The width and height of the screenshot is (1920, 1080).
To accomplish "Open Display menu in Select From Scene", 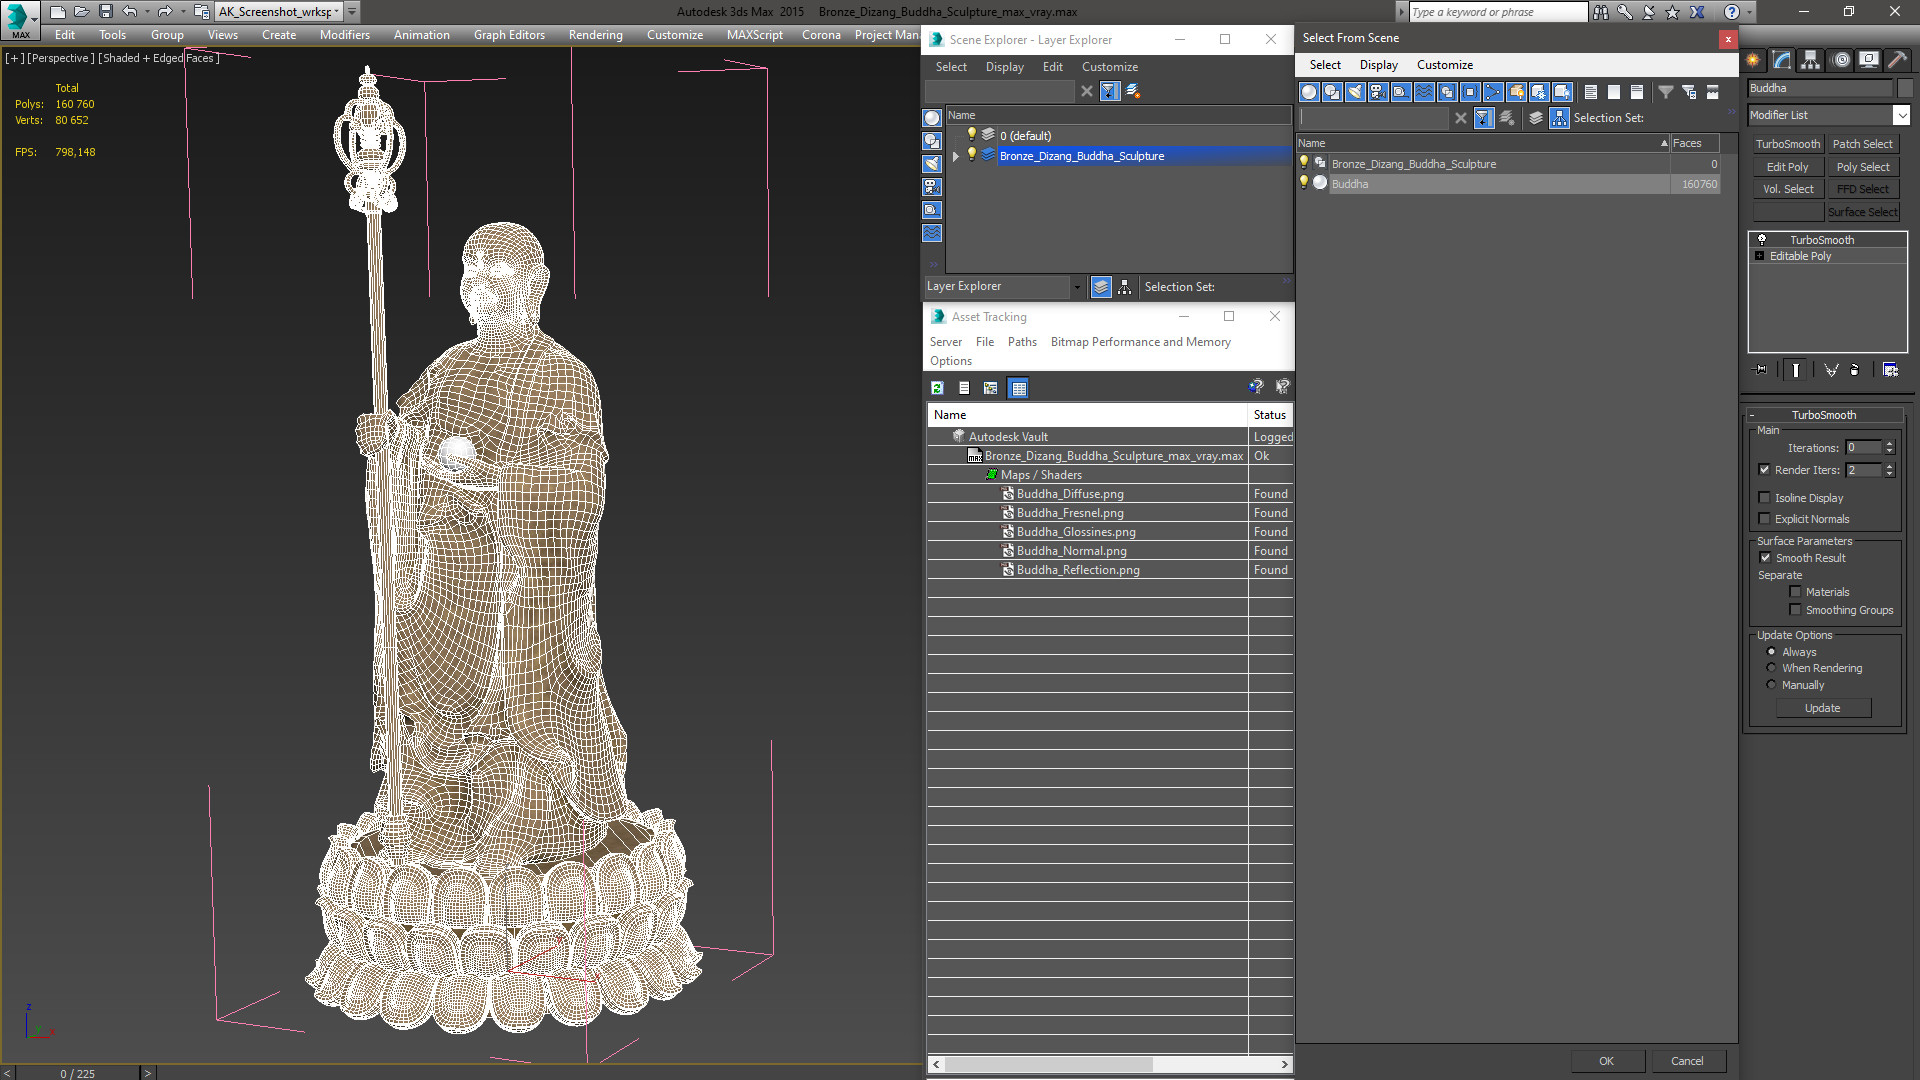I will coord(1378,65).
